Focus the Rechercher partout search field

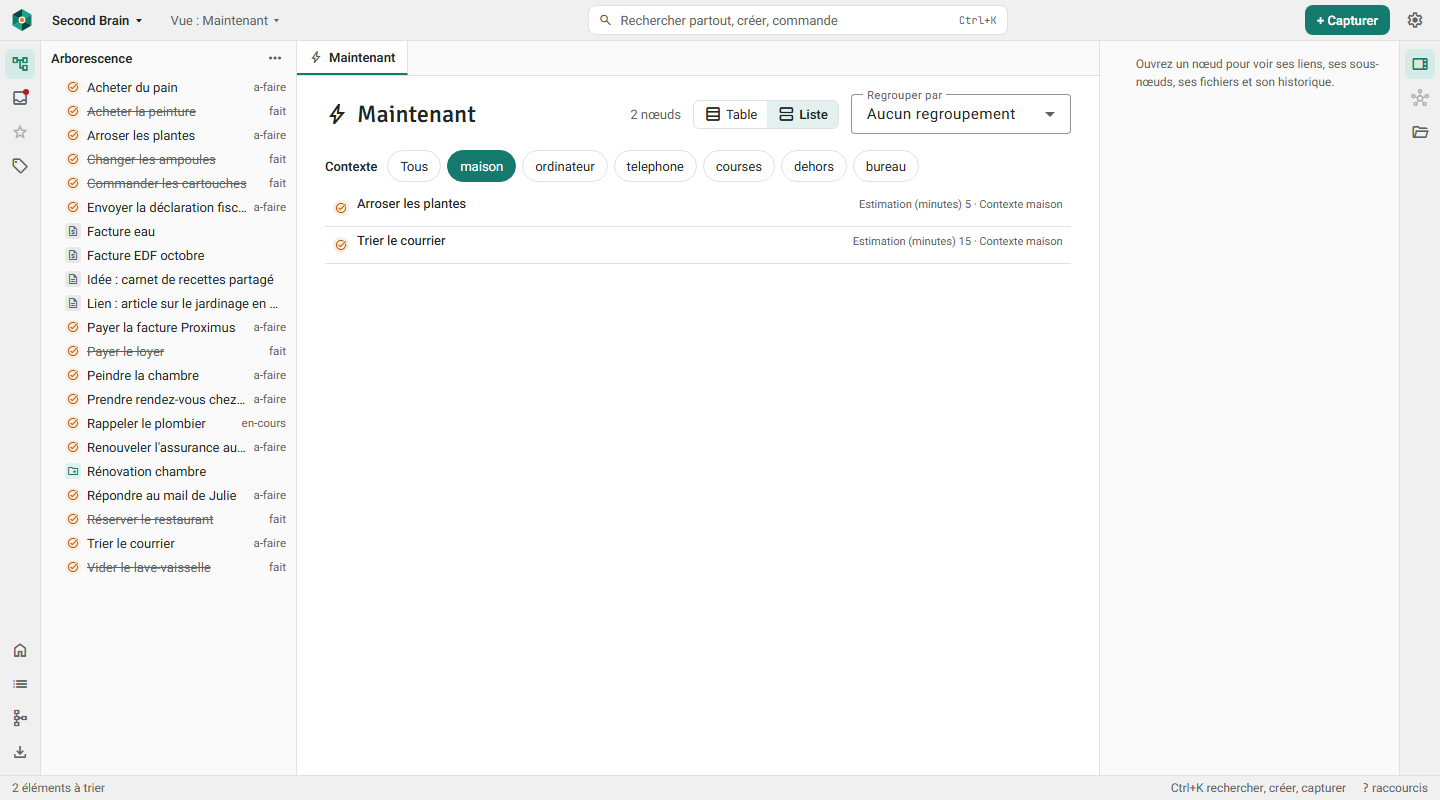[798, 20]
